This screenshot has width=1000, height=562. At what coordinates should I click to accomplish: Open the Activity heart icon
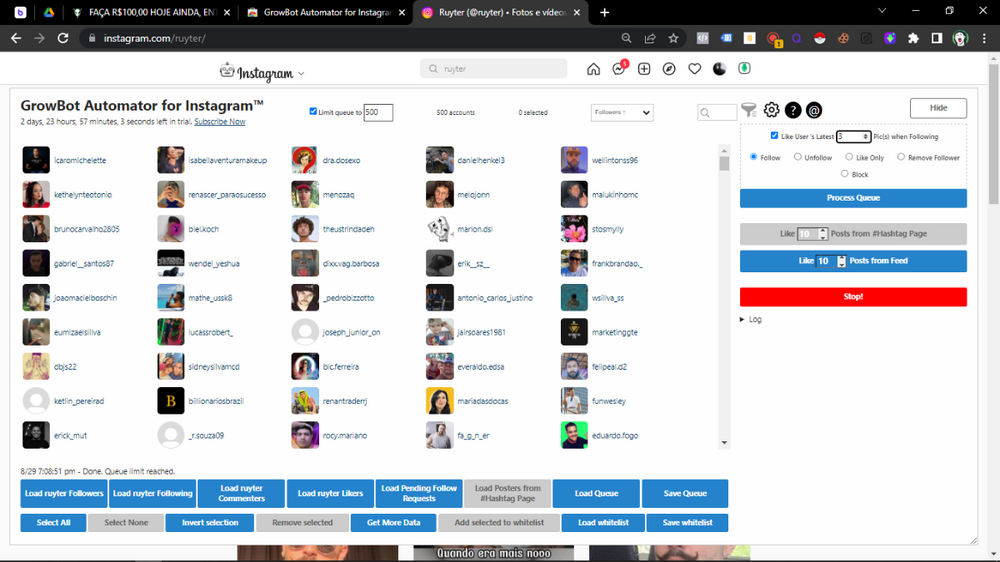[695, 69]
